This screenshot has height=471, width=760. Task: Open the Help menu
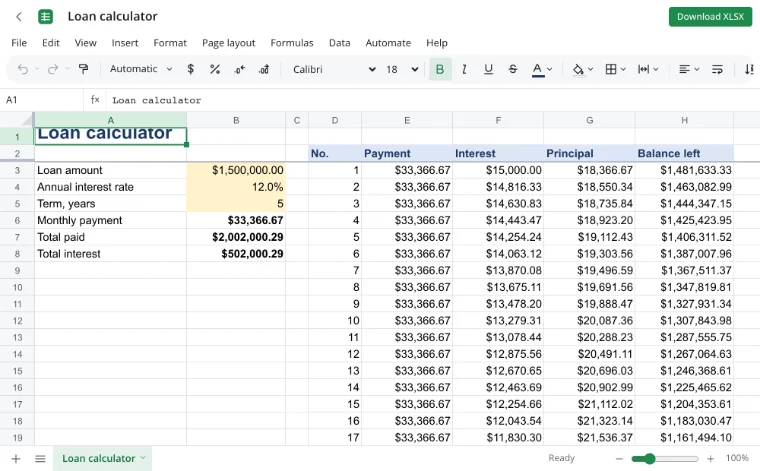click(x=437, y=43)
